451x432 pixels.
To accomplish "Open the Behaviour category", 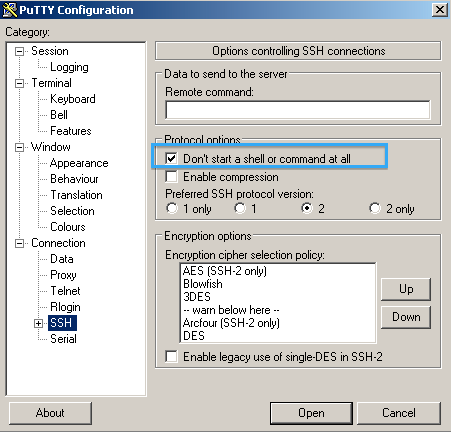I will (74, 179).
